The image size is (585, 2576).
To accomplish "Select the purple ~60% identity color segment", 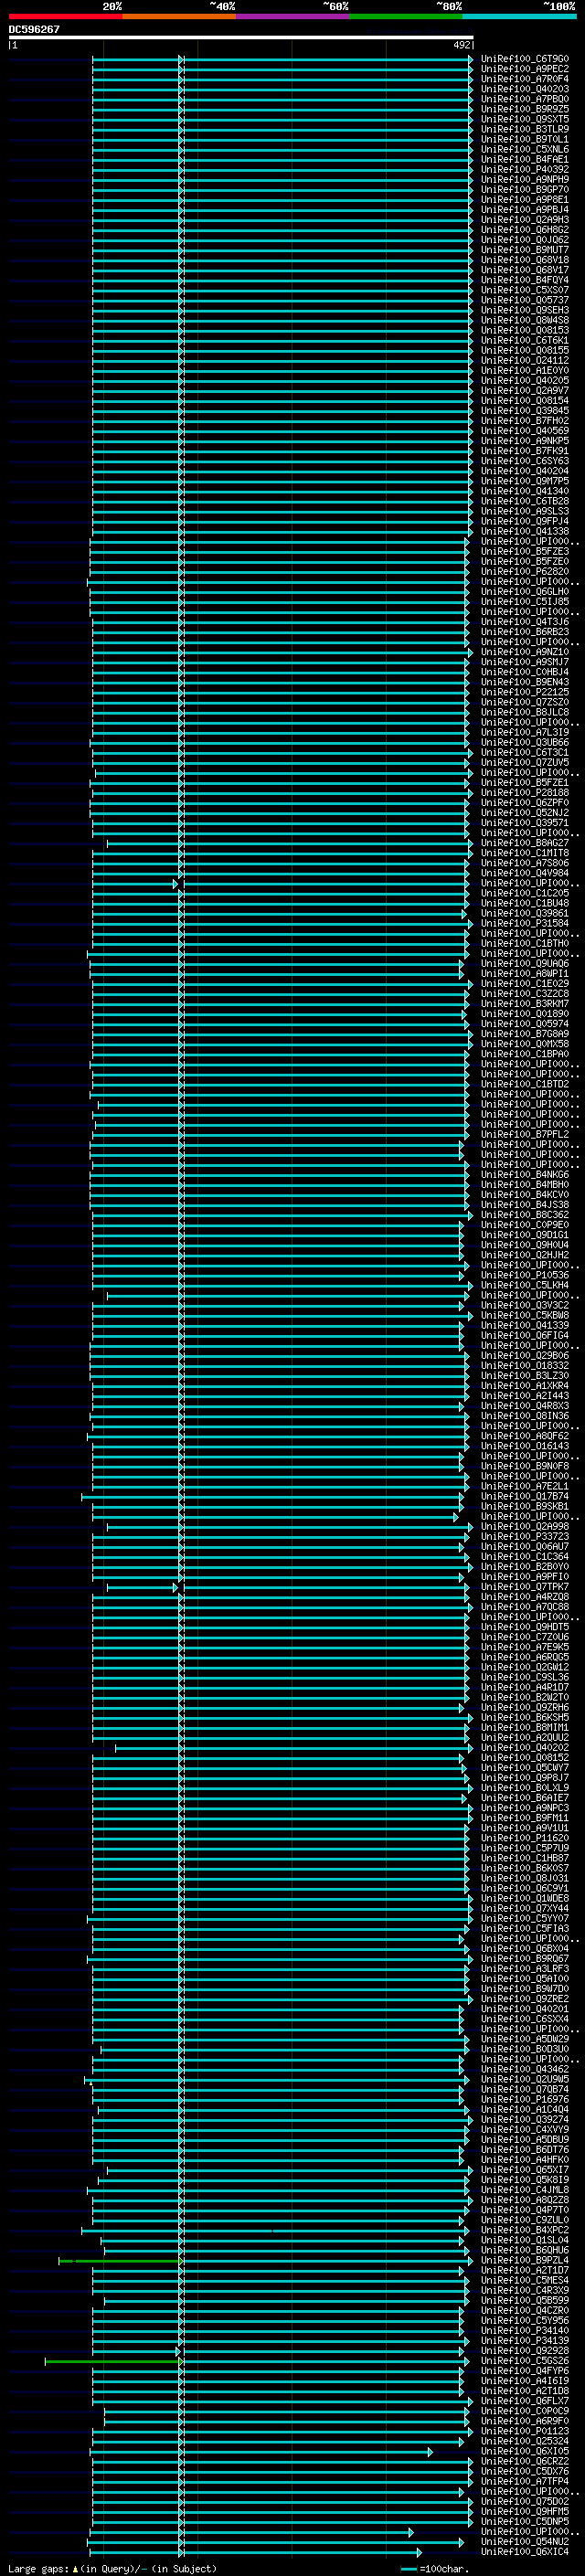I will pos(293,16).
